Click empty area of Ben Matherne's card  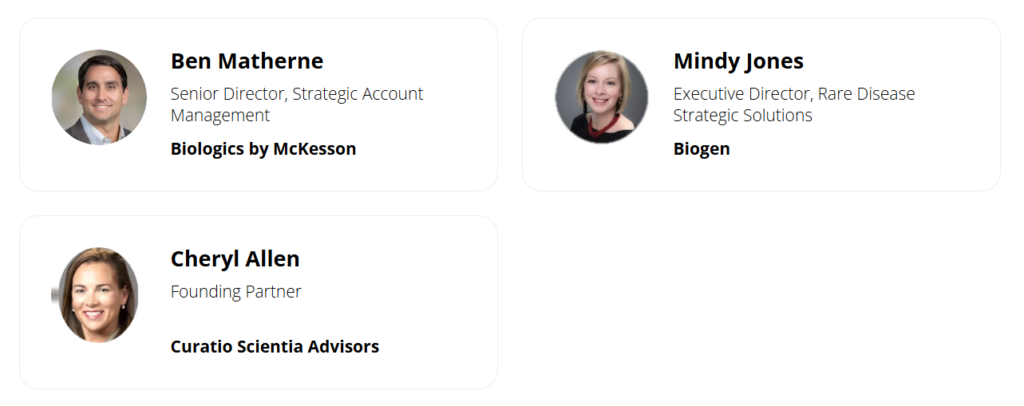(424, 163)
